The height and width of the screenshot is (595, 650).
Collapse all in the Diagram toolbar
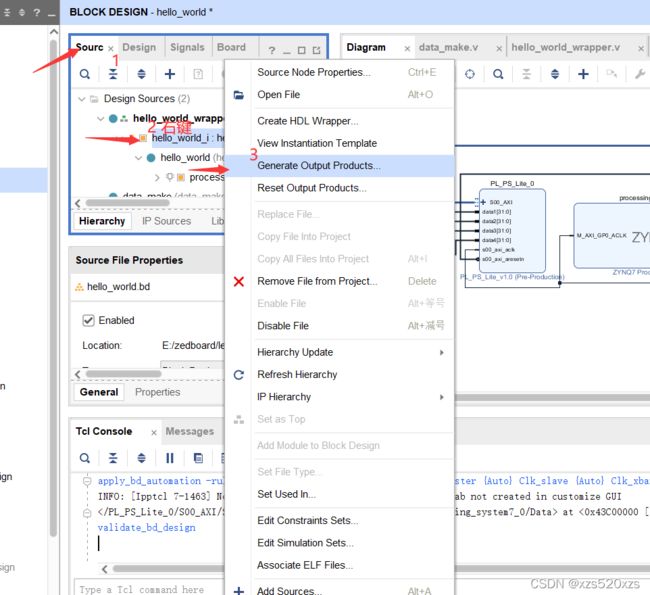526,74
